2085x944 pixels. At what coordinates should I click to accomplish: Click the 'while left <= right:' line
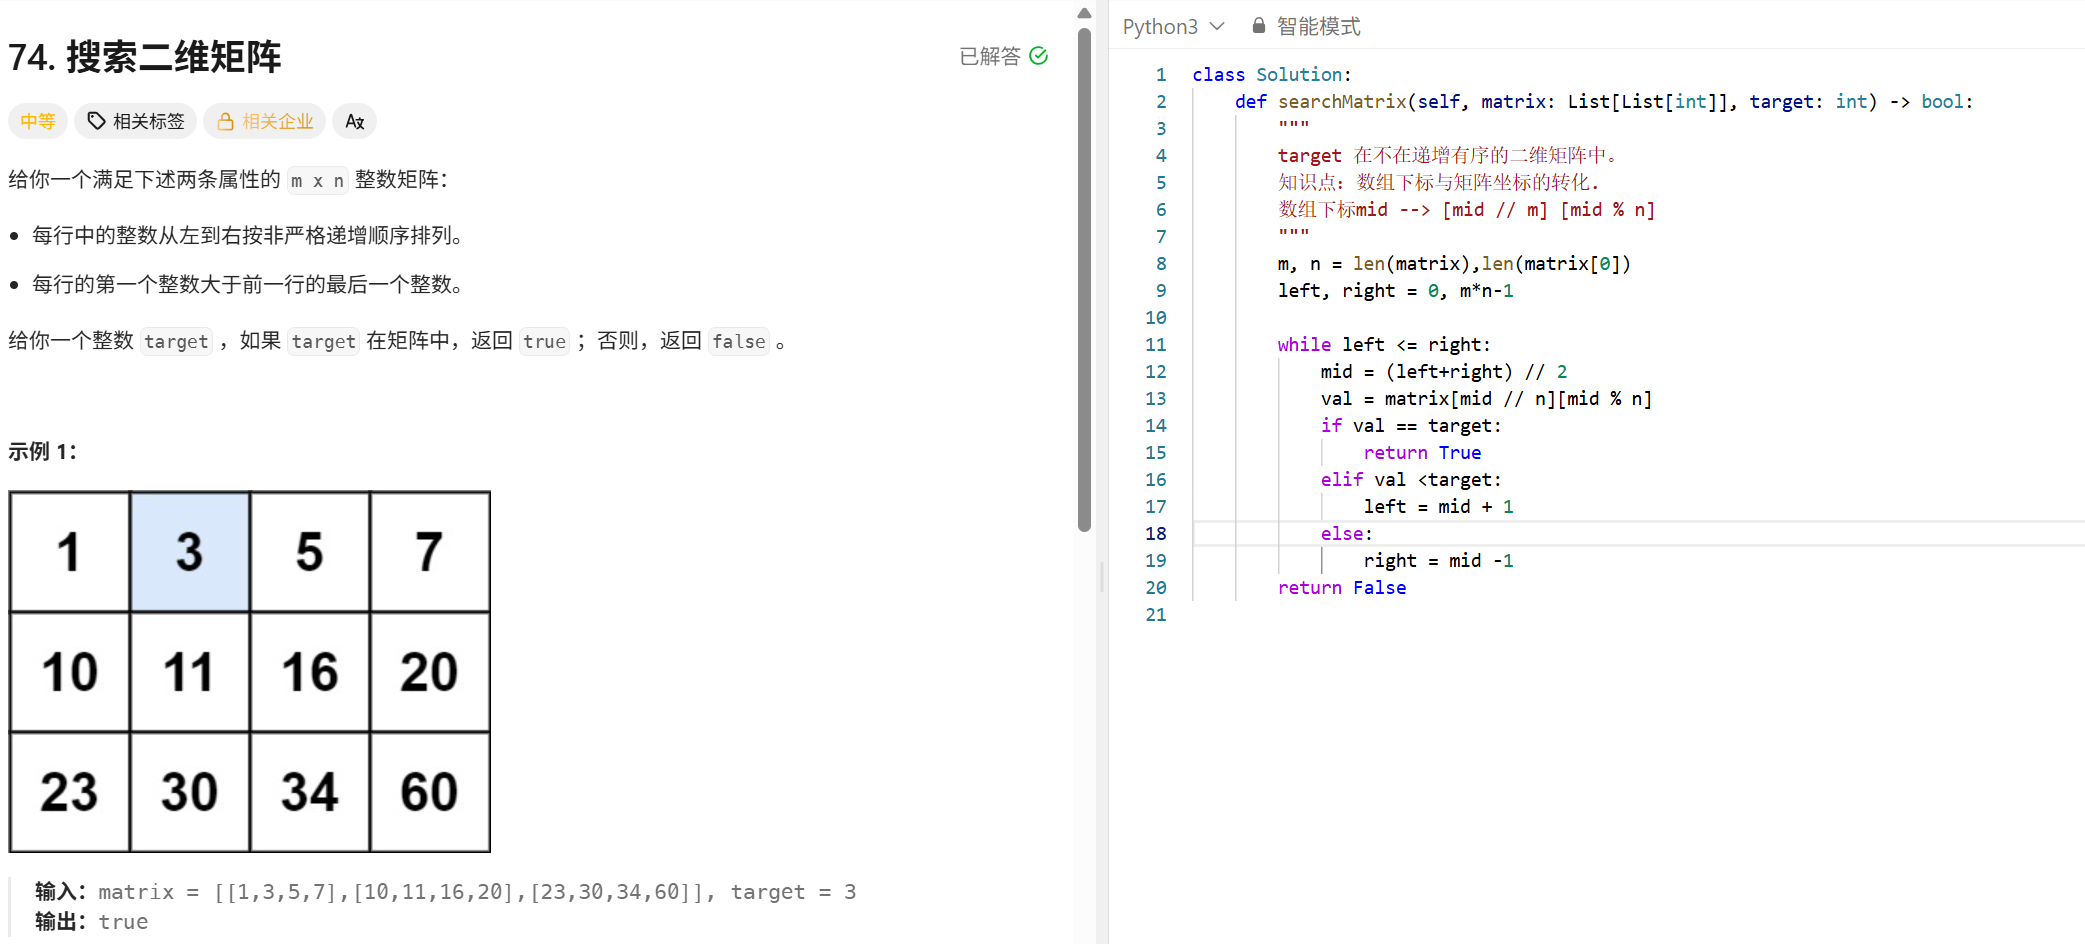click(1384, 344)
